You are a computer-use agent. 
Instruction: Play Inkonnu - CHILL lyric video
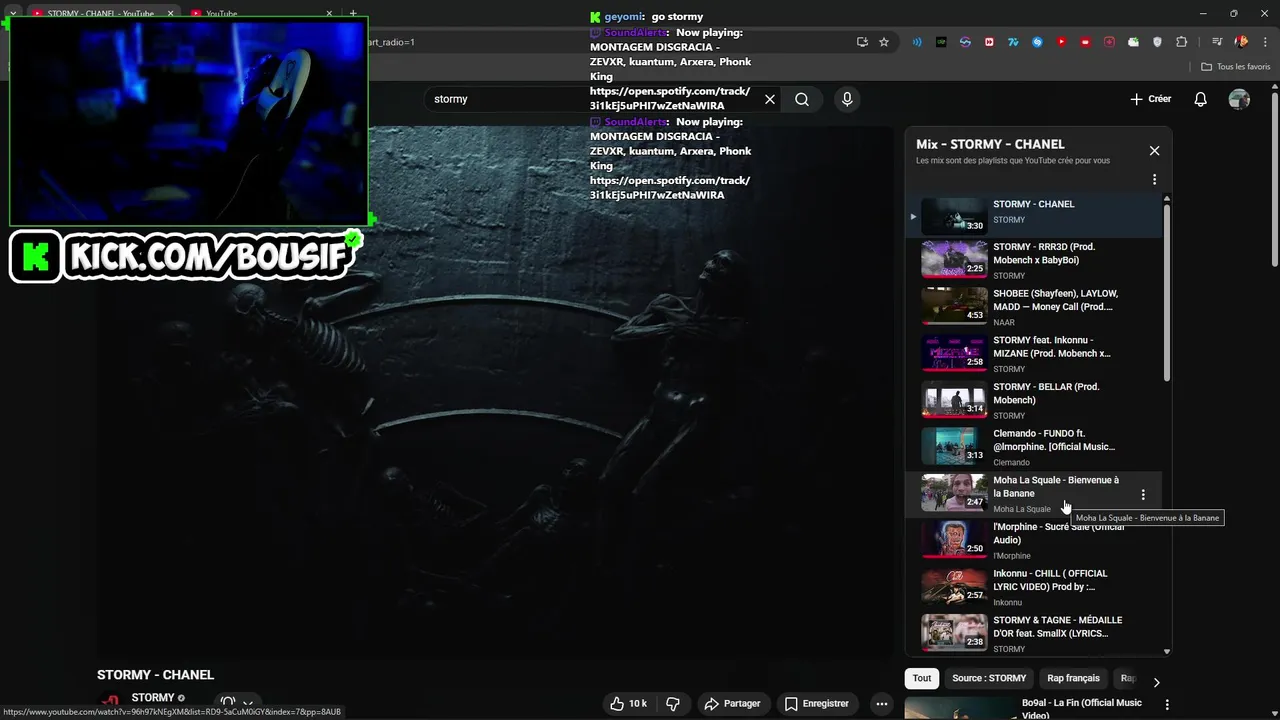pyautogui.click(x=1034, y=587)
